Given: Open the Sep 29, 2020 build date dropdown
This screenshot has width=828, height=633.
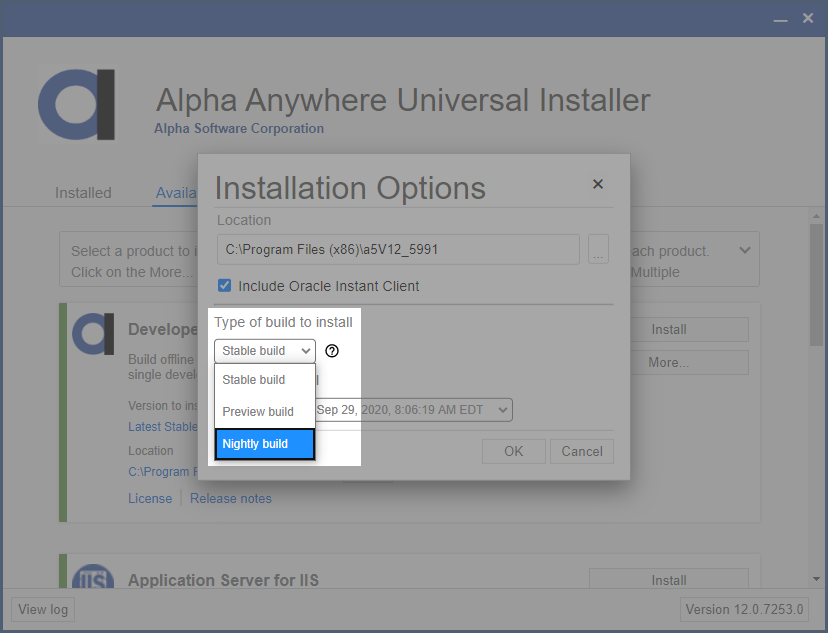Looking at the screenshot, I should pyautogui.click(x=414, y=410).
